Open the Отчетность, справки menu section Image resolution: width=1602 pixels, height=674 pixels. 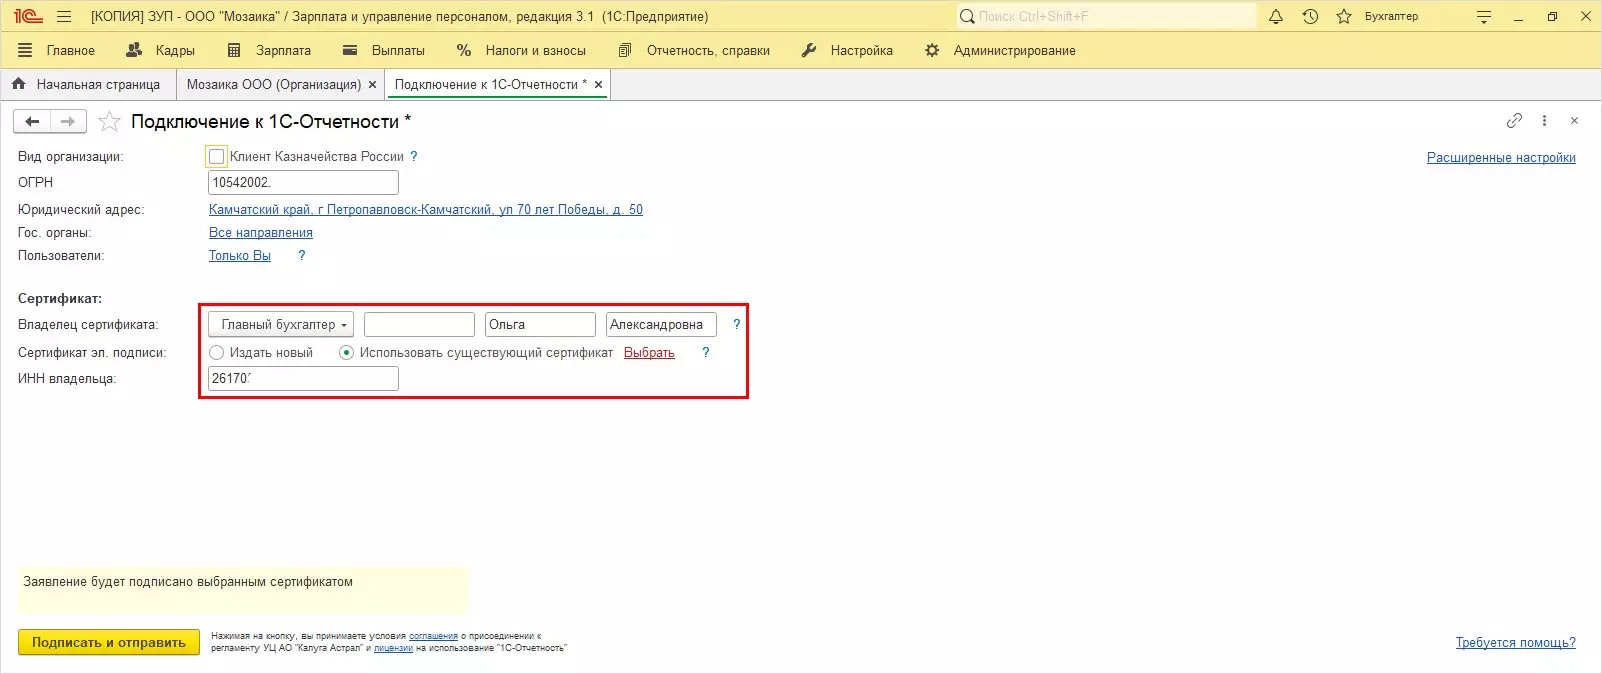click(694, 50)
